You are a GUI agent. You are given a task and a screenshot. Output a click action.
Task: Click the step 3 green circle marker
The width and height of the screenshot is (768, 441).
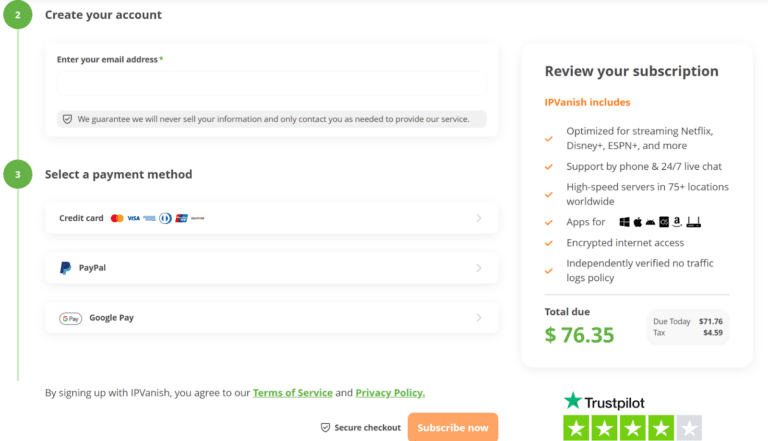[x=17, y=174]
